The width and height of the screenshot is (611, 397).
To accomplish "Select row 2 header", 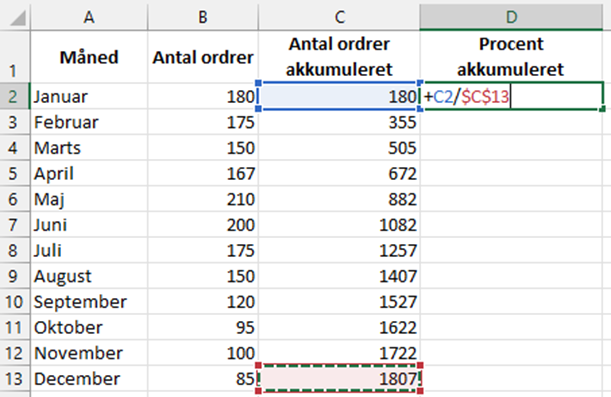I will (15, 96).
